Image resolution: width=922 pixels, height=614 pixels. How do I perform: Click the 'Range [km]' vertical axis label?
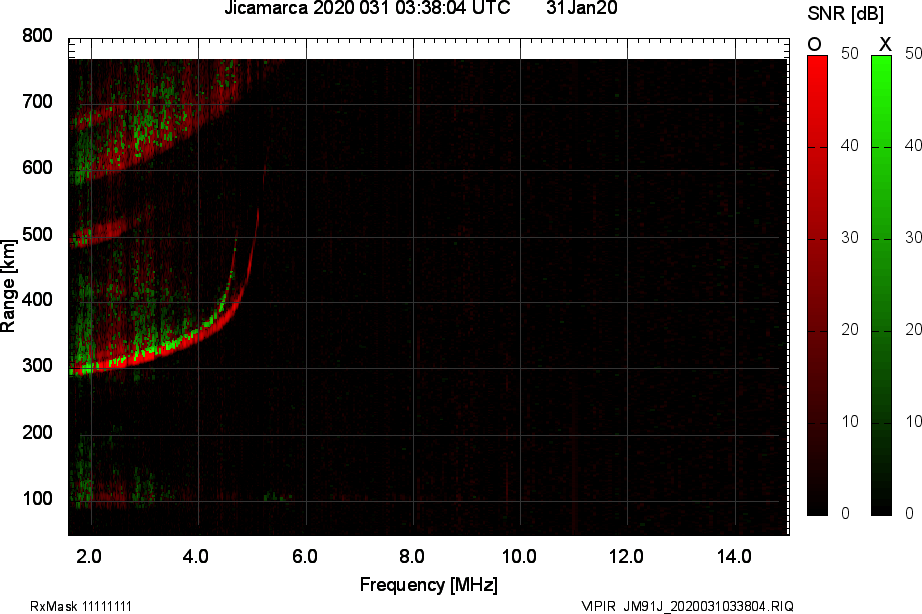coord(8,286)
